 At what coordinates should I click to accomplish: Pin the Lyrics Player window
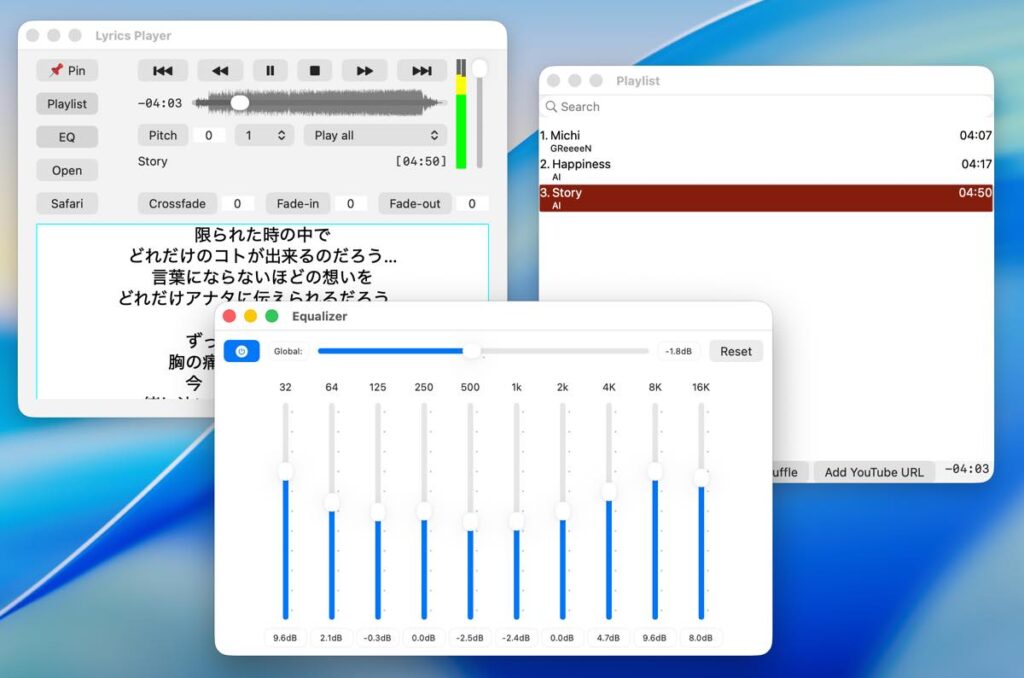67,70
